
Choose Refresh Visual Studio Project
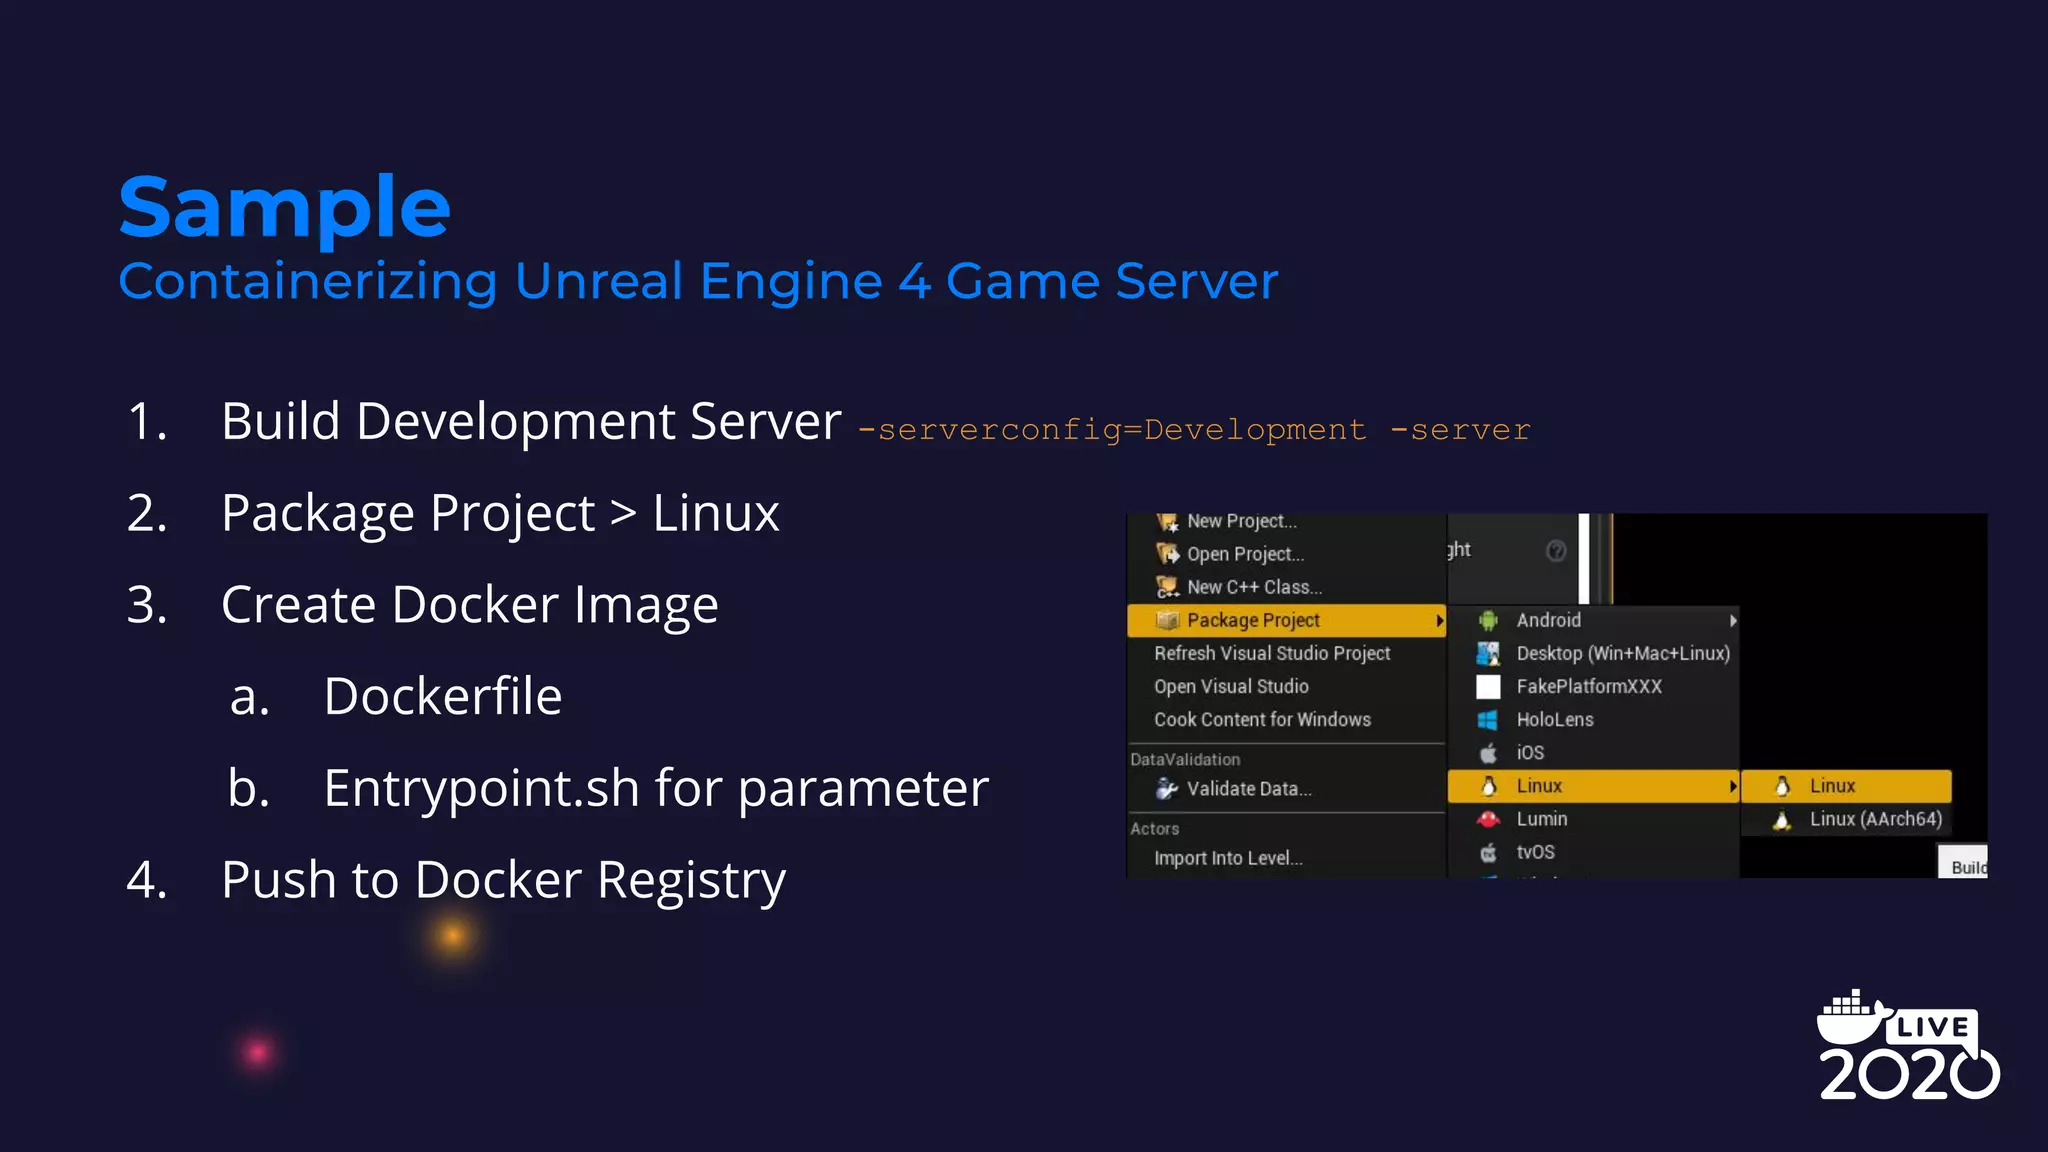click(x=1271, y=653)
